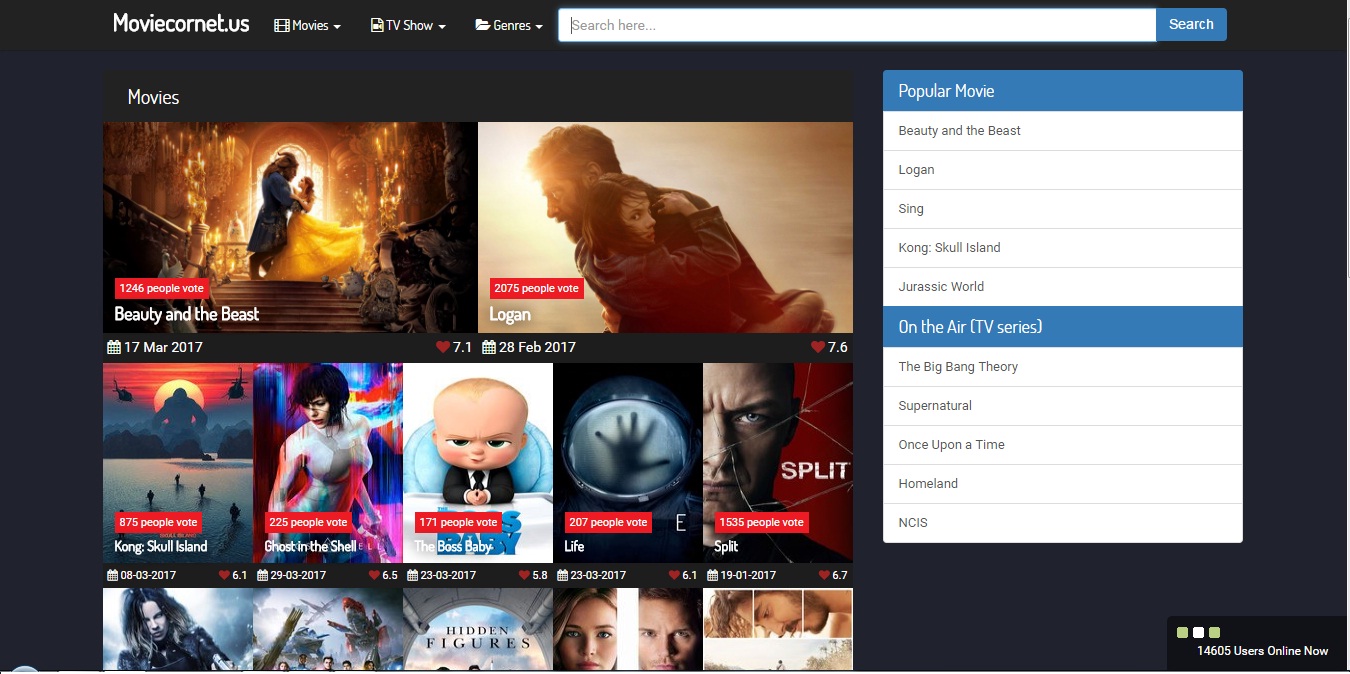The width and height of the screenshot is (1350, 674).
Task: Select Beauty and the Beast in Popular Movie
Action: point(1063,131)
